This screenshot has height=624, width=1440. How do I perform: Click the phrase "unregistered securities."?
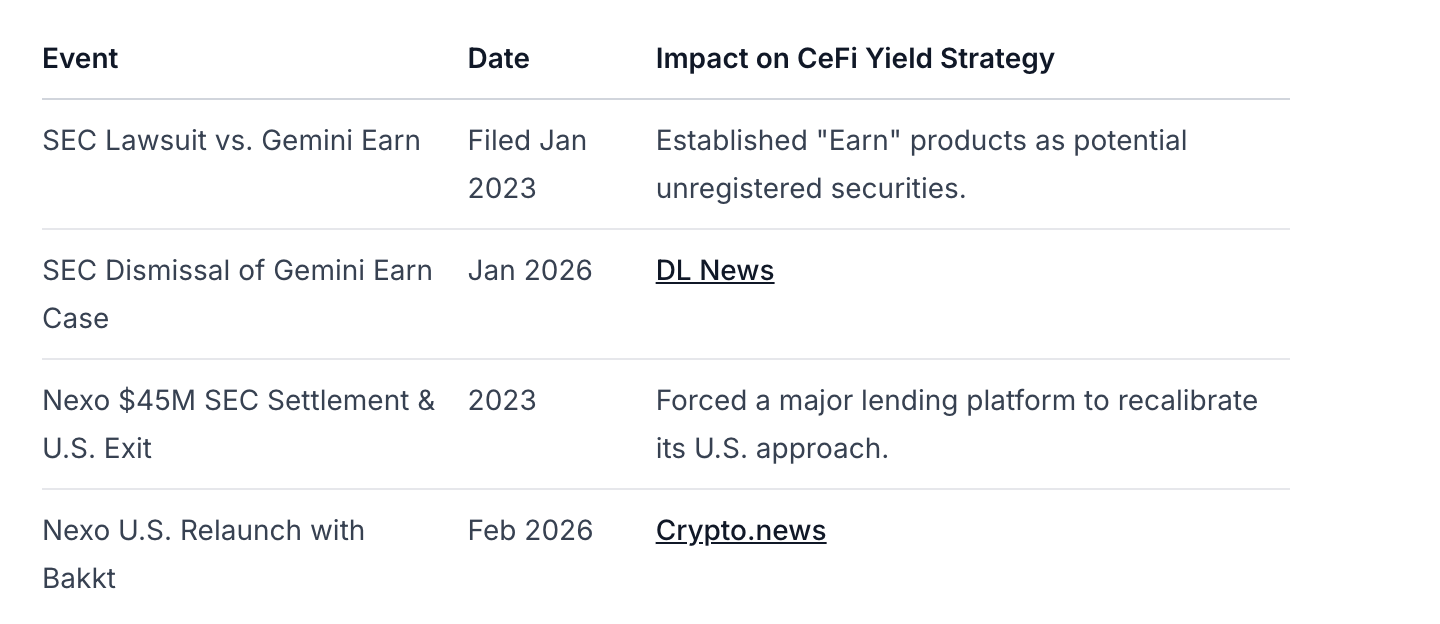tap(810, 189)
